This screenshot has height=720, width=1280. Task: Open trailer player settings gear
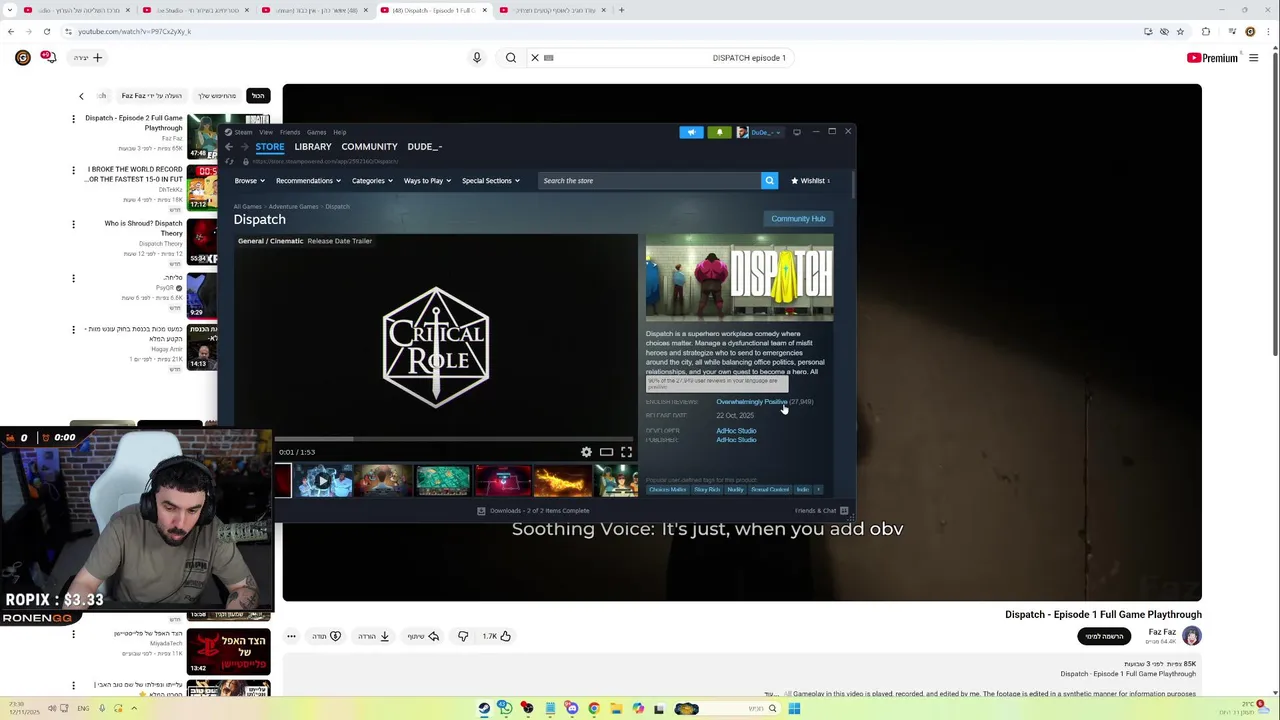point(586,452)
